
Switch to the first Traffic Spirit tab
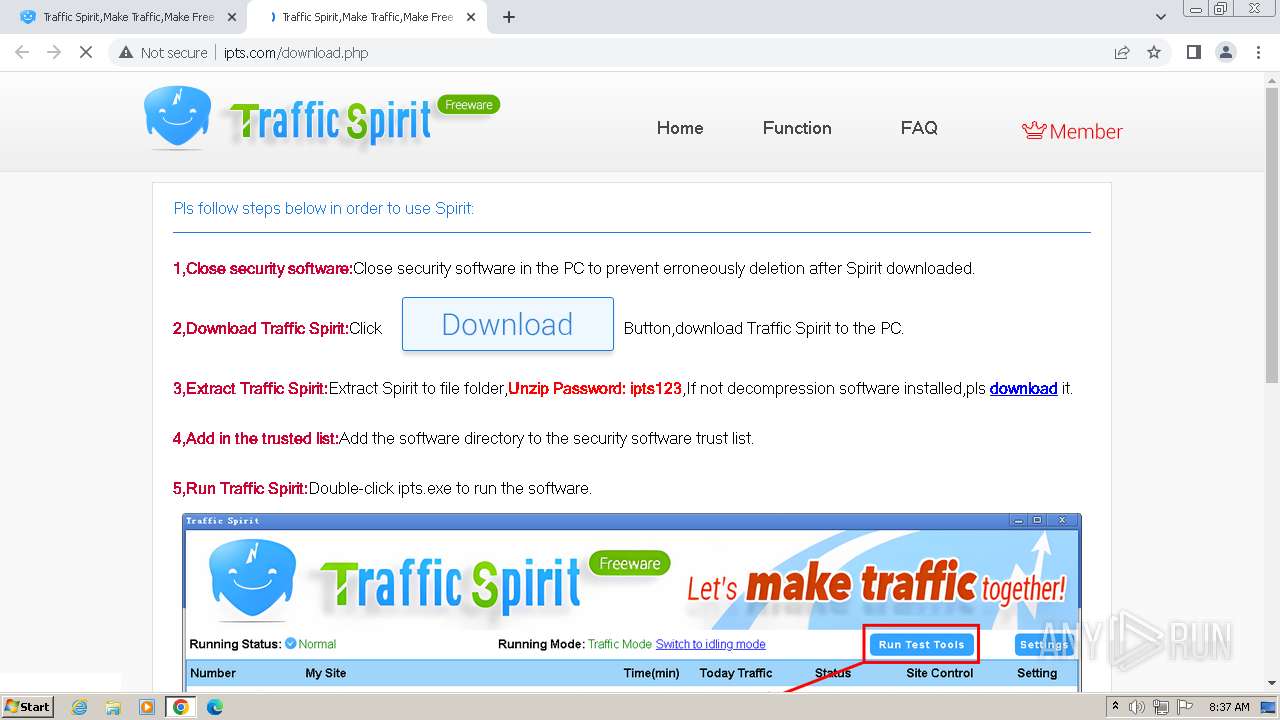pyautogui.click(x=128, y=17)
